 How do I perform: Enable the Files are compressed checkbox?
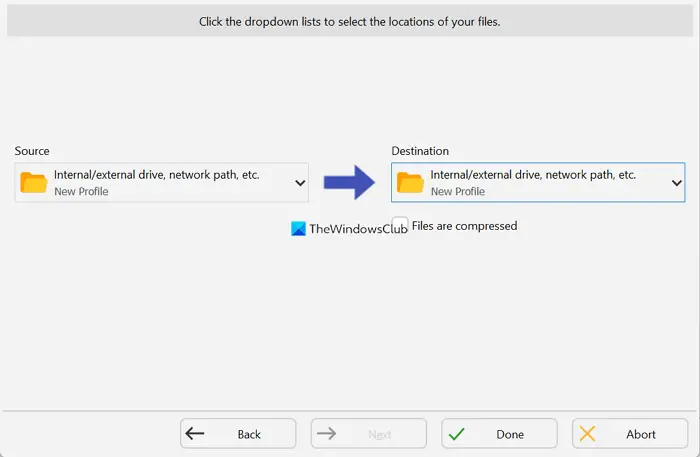coord(400,224)
